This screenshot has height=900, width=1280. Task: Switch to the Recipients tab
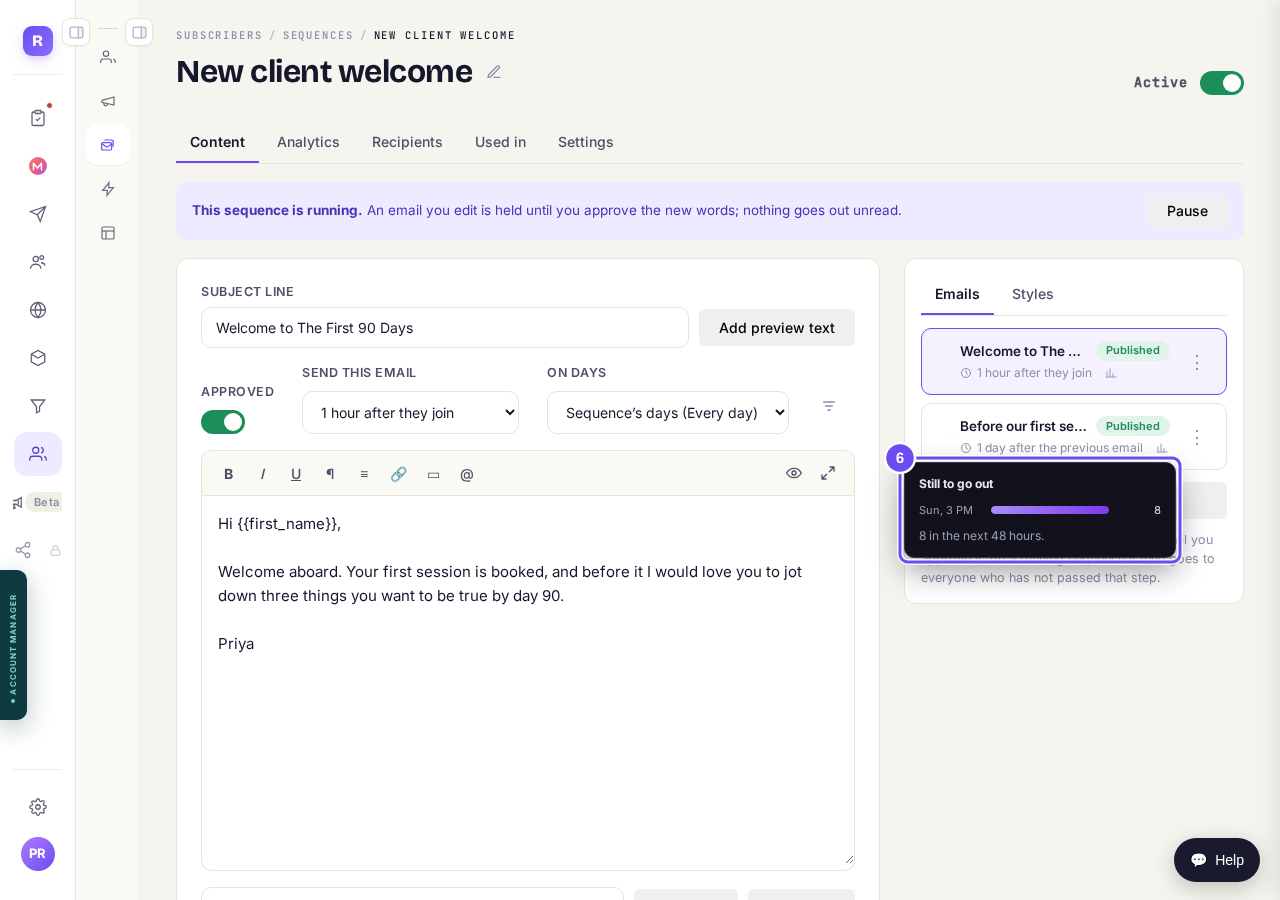pyautogui.click(x=407, y=142)
